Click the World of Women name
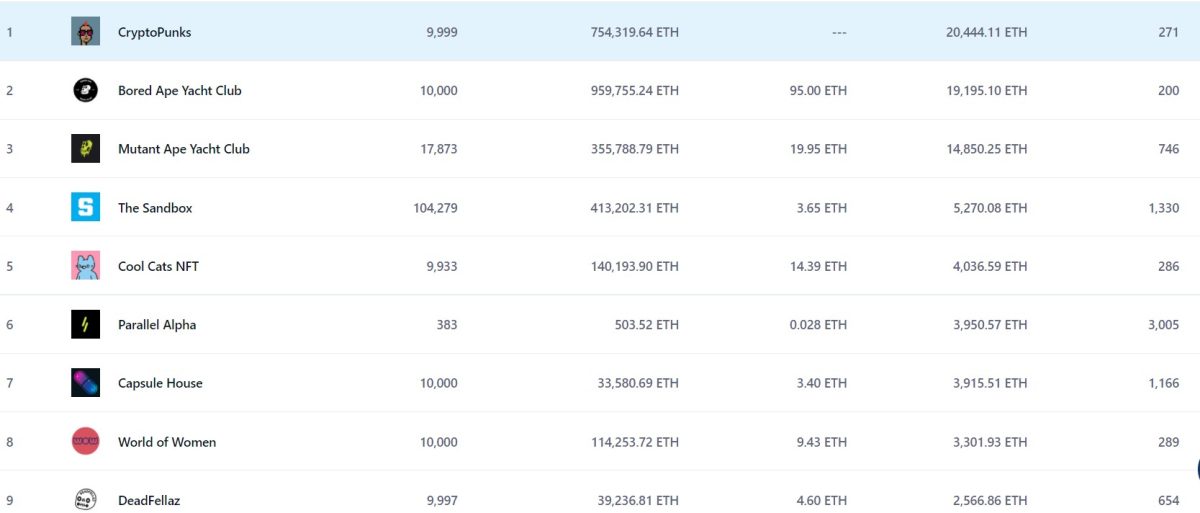The width and height of the screenshot is (1200, 513). coord(167,442)
